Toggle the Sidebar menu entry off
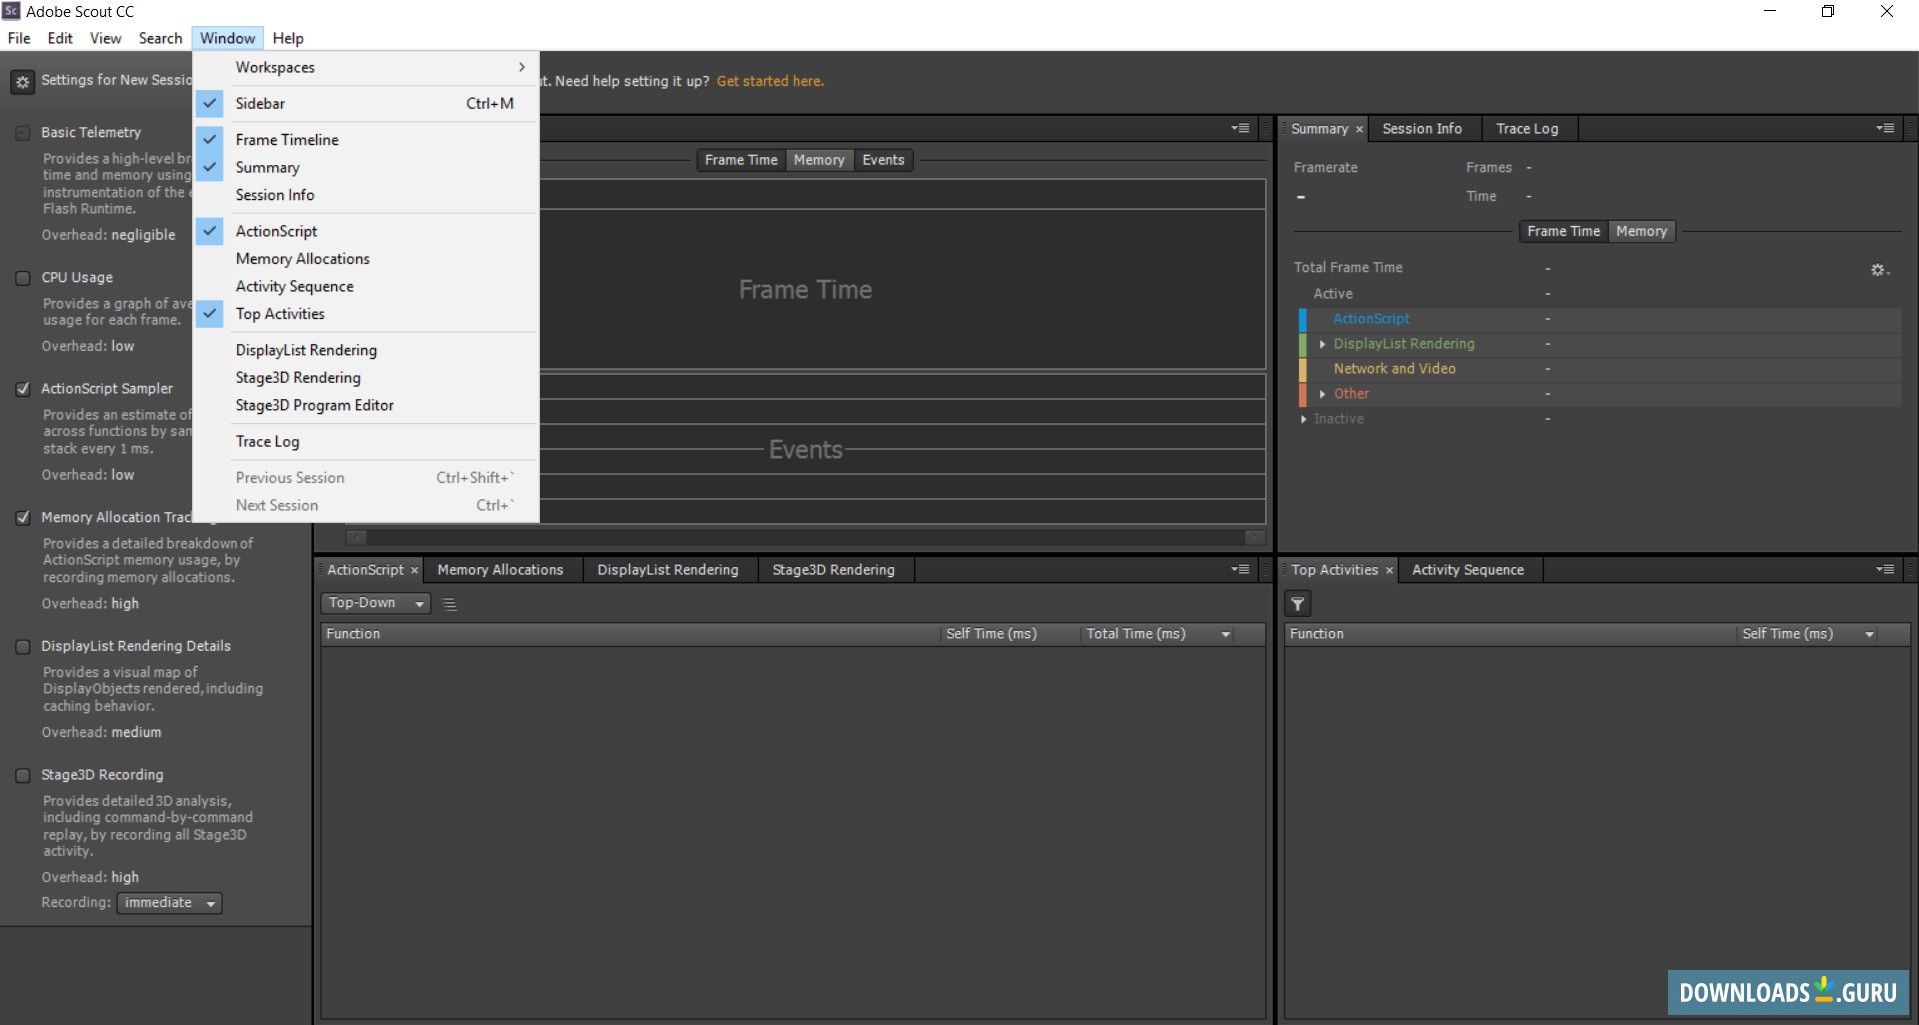 (x=366, y=103)
